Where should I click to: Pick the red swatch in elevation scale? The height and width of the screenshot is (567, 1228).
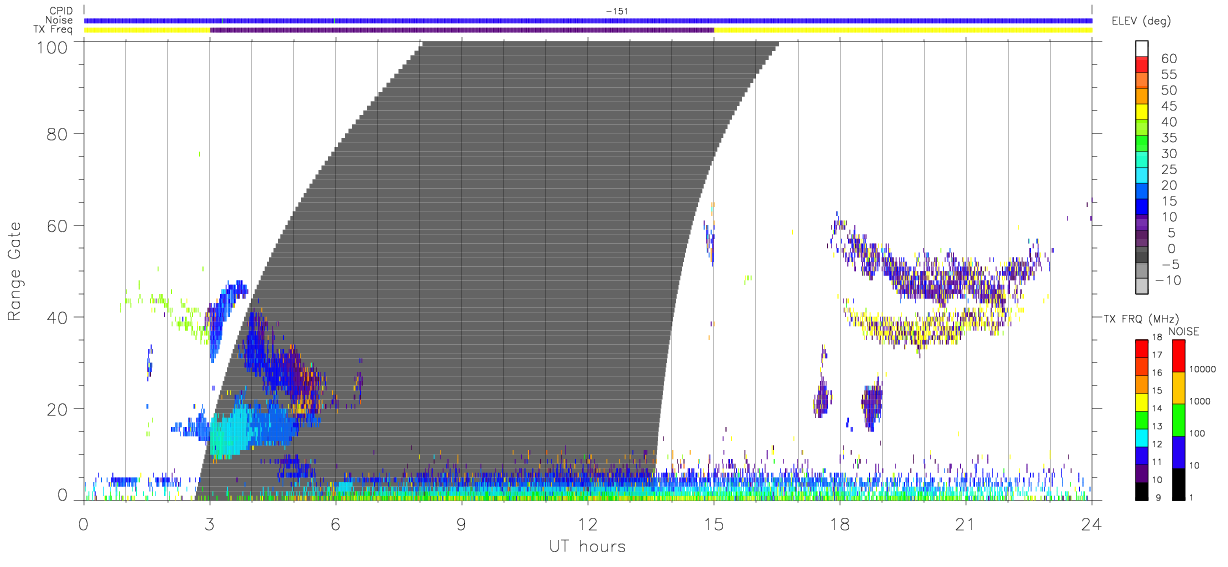point(1143,65)
